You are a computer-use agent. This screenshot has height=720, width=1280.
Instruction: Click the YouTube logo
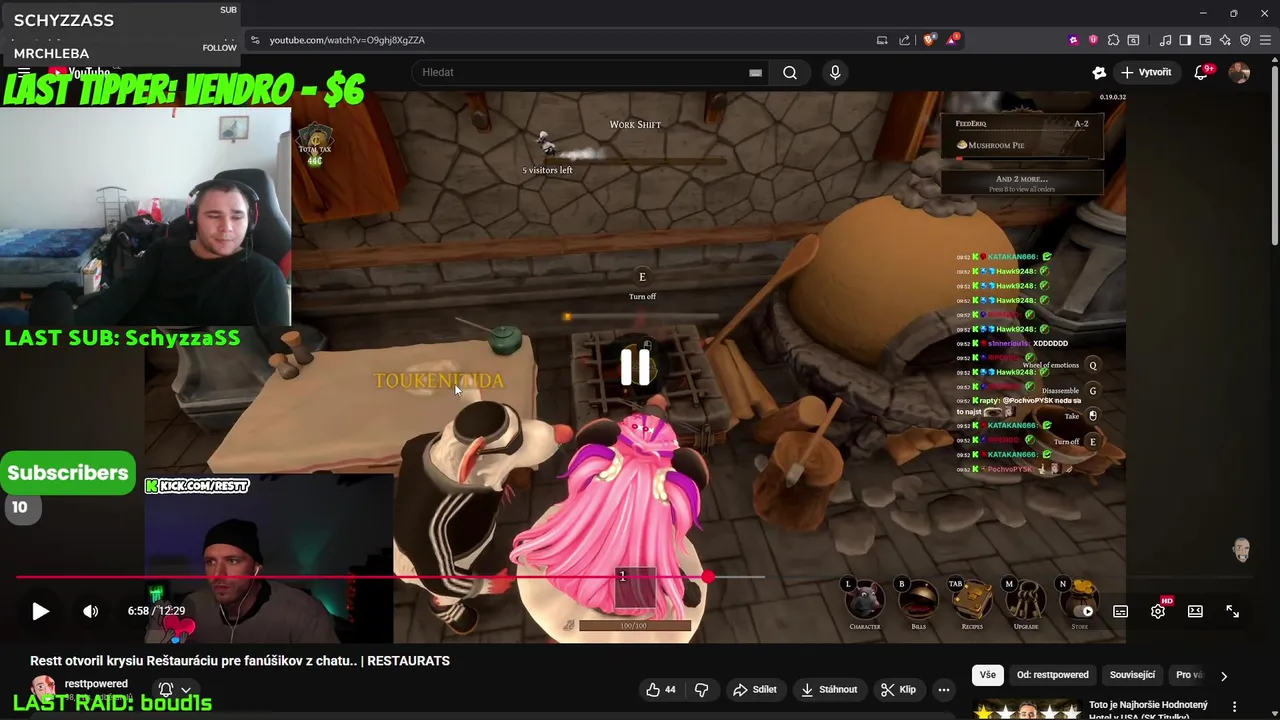78,72
